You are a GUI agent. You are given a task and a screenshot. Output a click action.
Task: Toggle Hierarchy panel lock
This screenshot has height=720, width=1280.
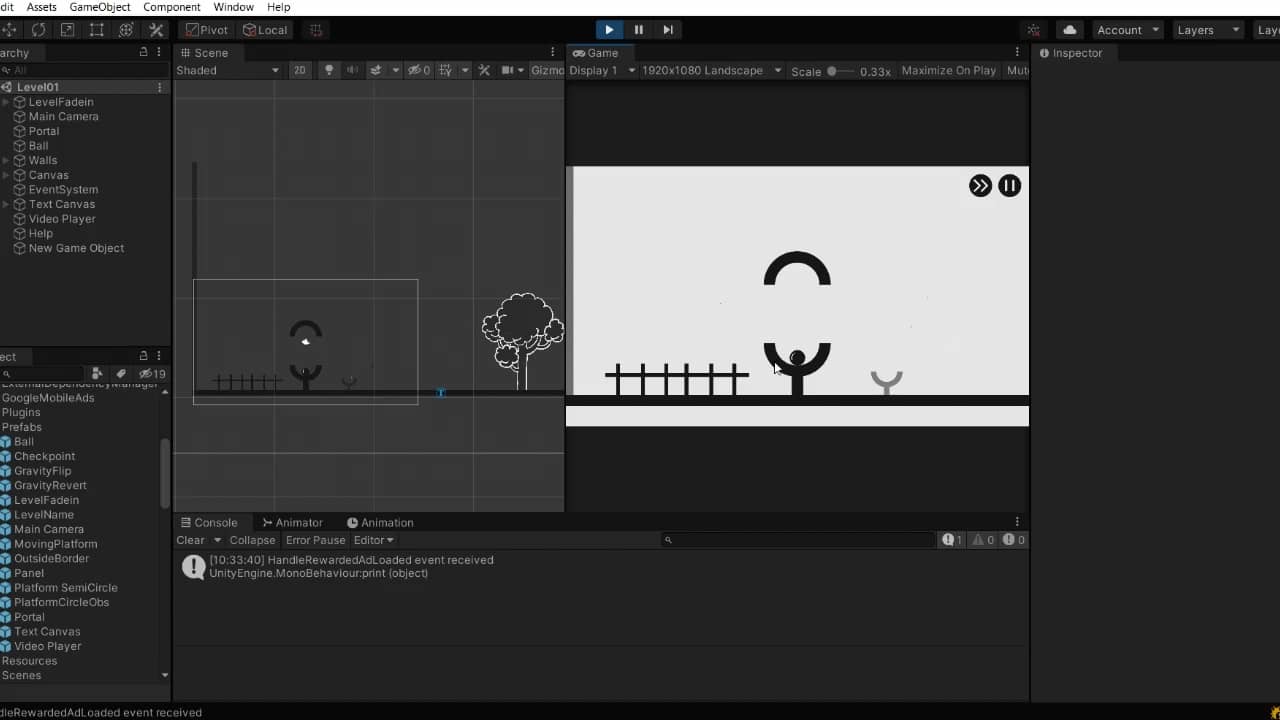coord(143,53)
